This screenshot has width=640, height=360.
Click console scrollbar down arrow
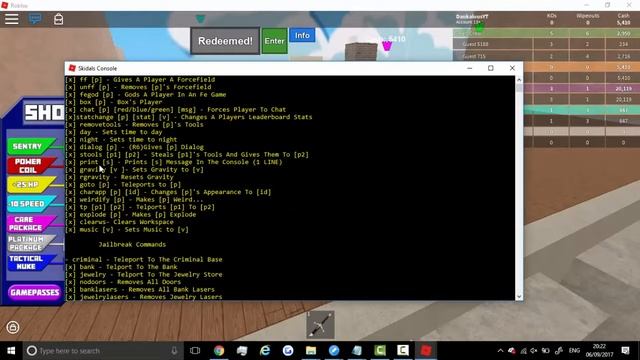click(x=519, y=297)
